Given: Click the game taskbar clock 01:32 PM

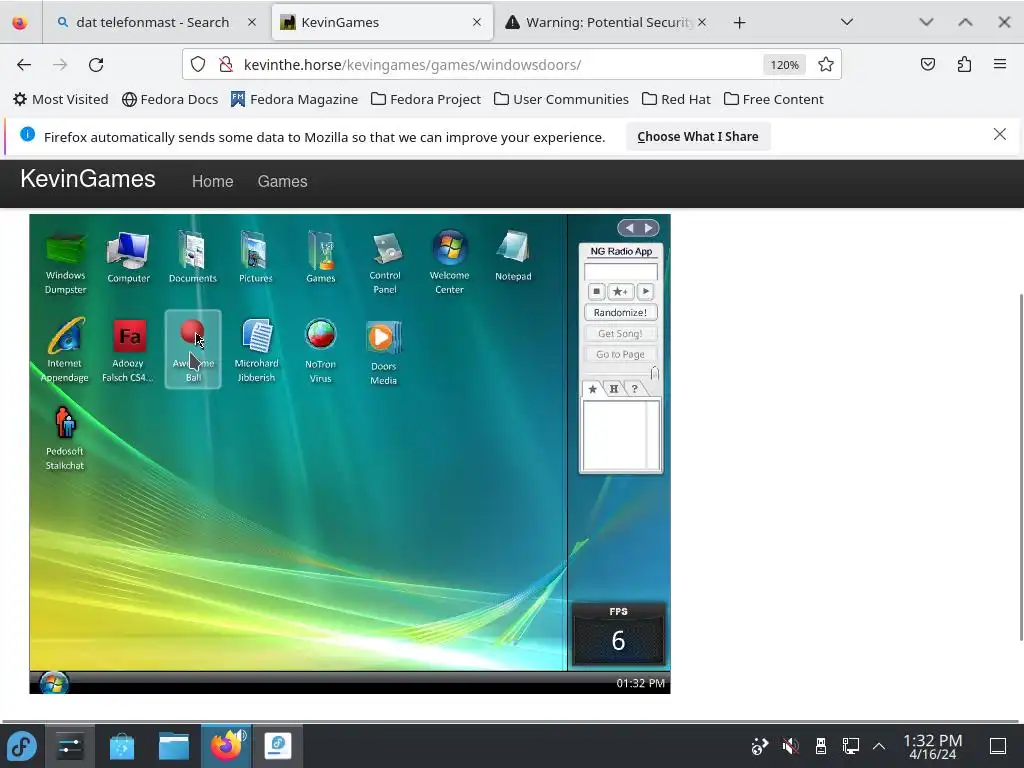Looking at the screenshot, I should pyautogui.click(x=640, y=683).
